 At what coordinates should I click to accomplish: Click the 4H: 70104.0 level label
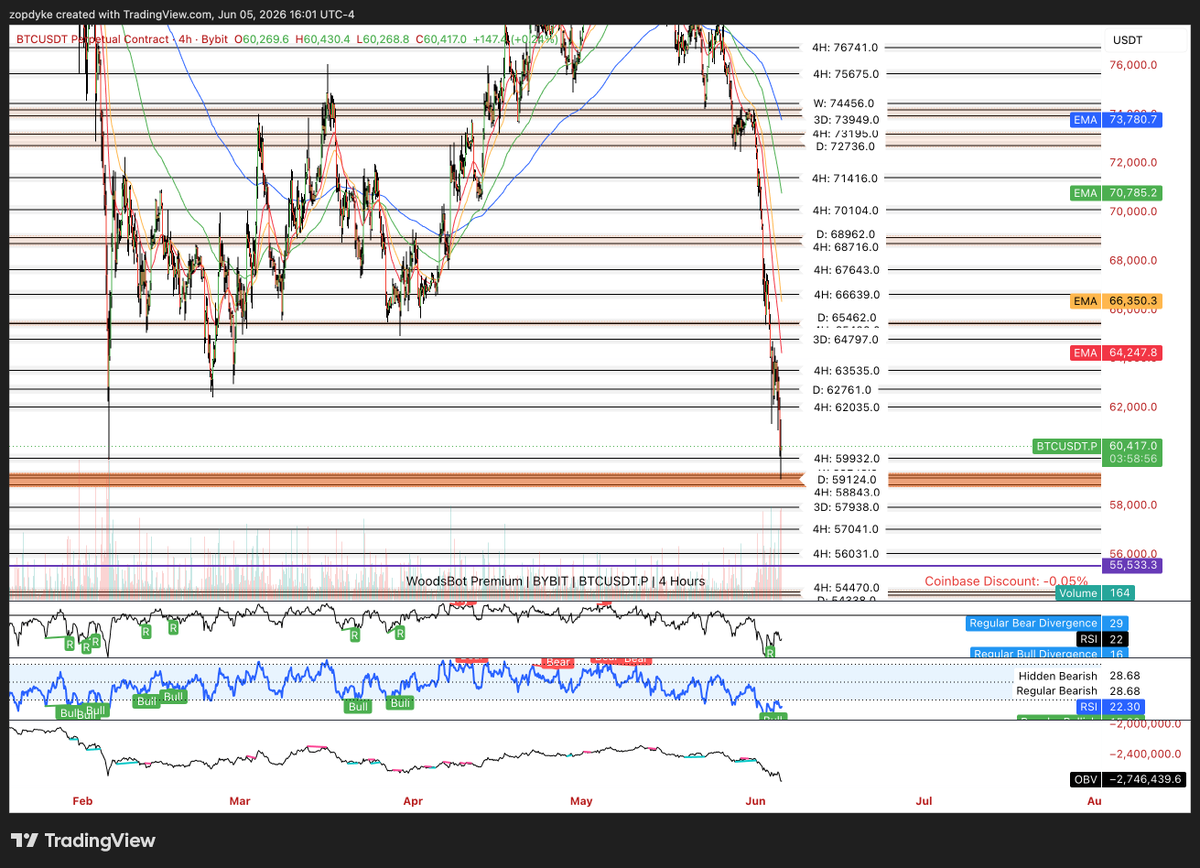tap(846, 210)
